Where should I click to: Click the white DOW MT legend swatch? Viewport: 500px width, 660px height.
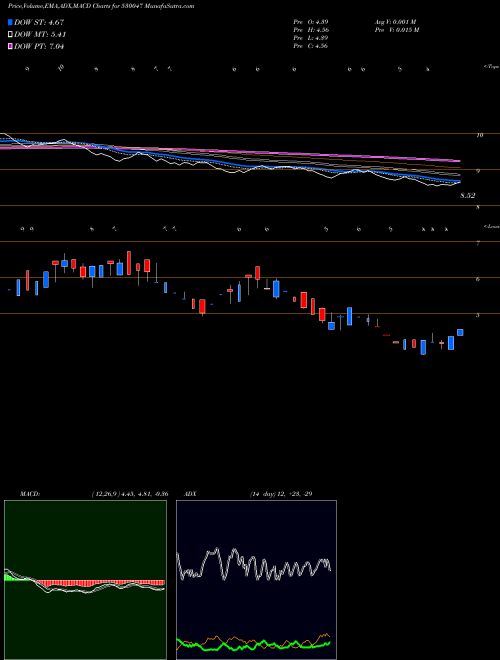tap(11, 35)
